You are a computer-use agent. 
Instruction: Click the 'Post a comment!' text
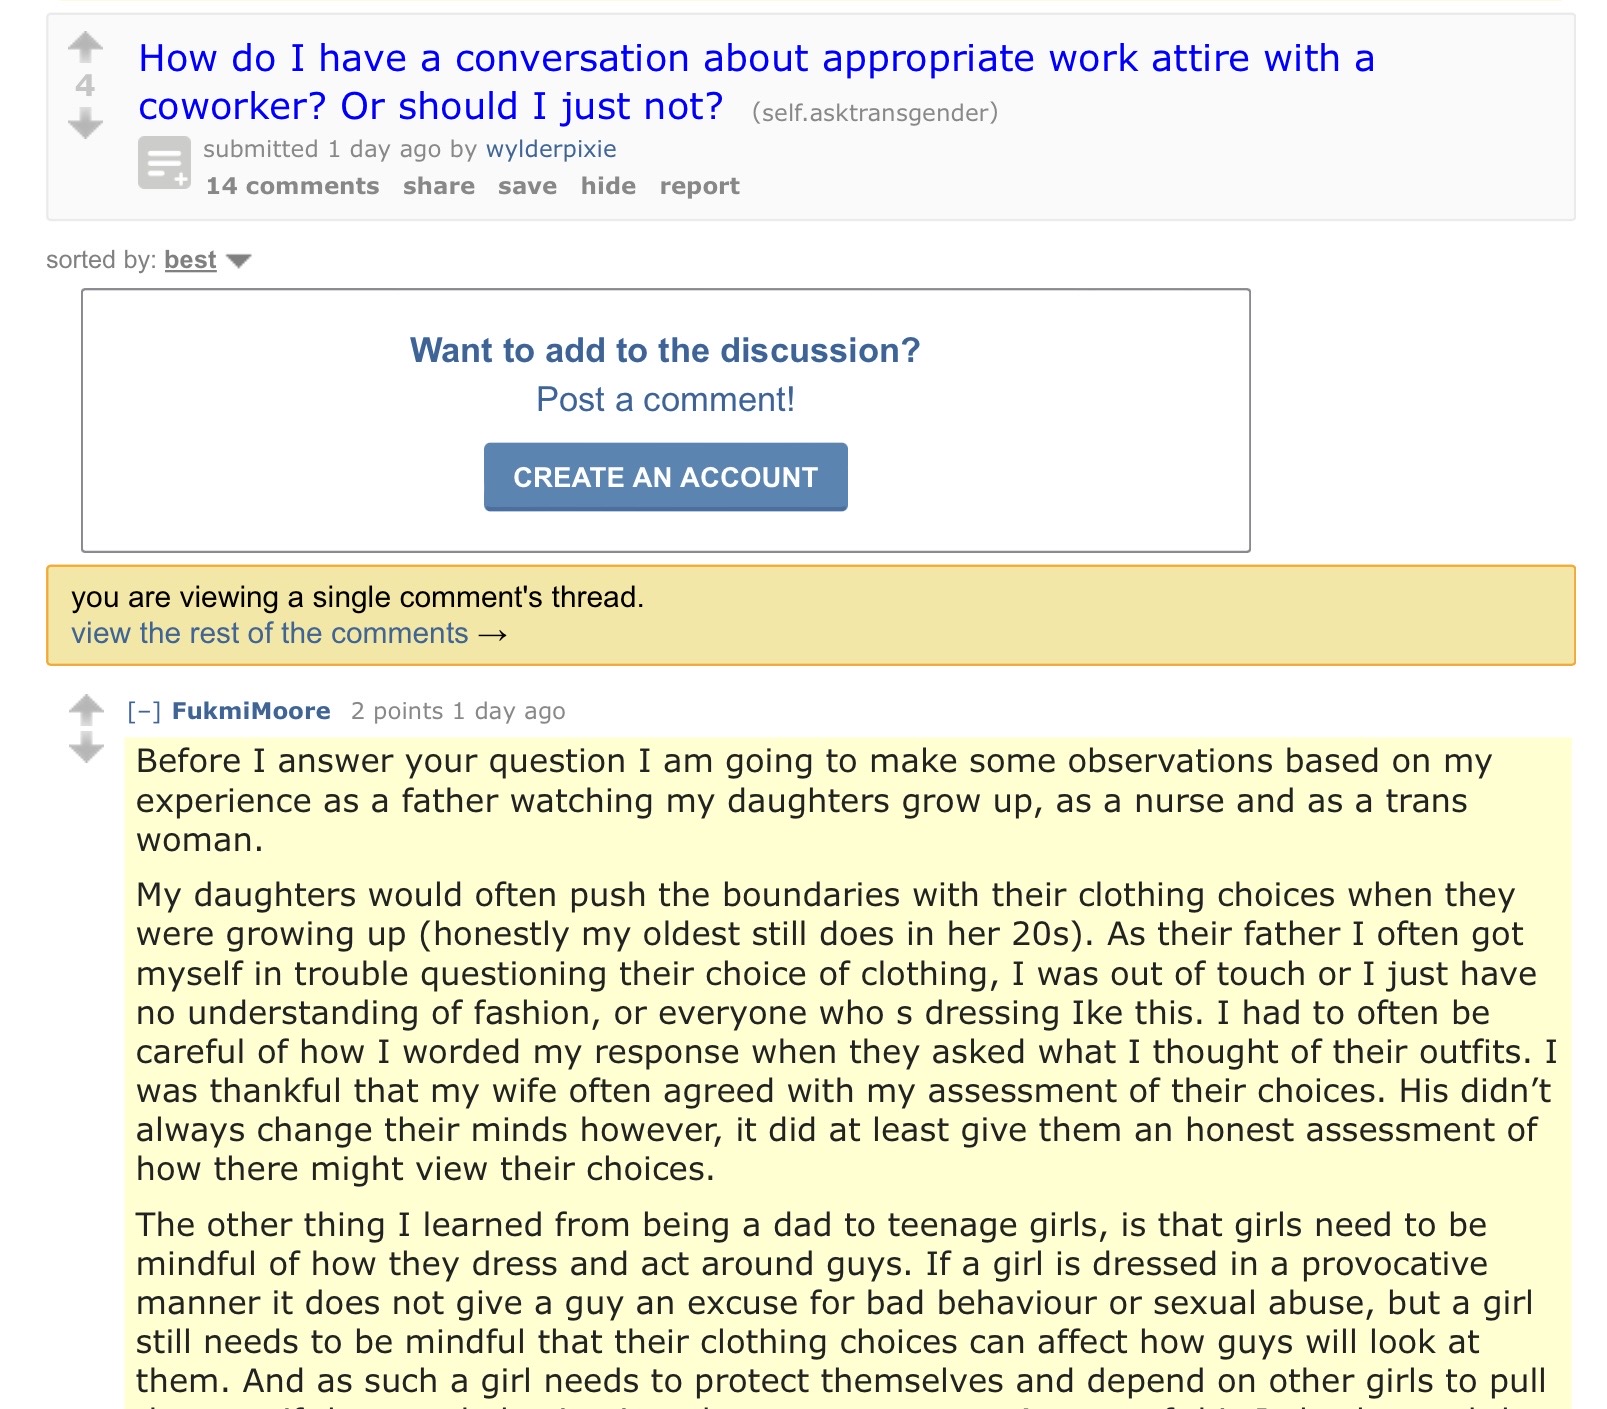coord(665,400)
